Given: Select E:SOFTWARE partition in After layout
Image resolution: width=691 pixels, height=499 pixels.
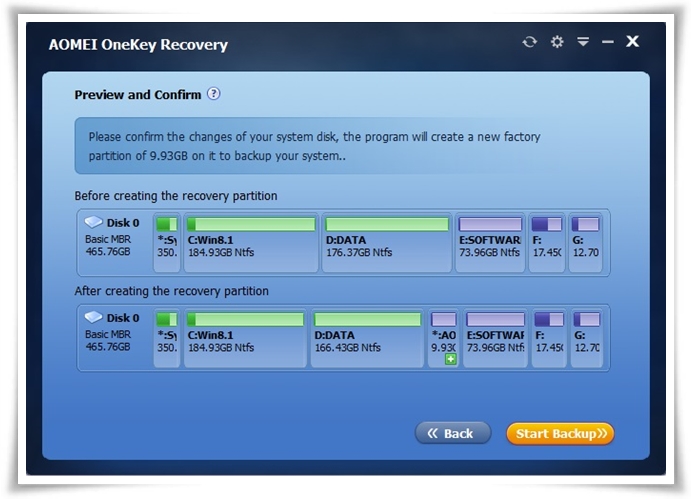Looking at the screenshot, I should (x=495, y=338).
